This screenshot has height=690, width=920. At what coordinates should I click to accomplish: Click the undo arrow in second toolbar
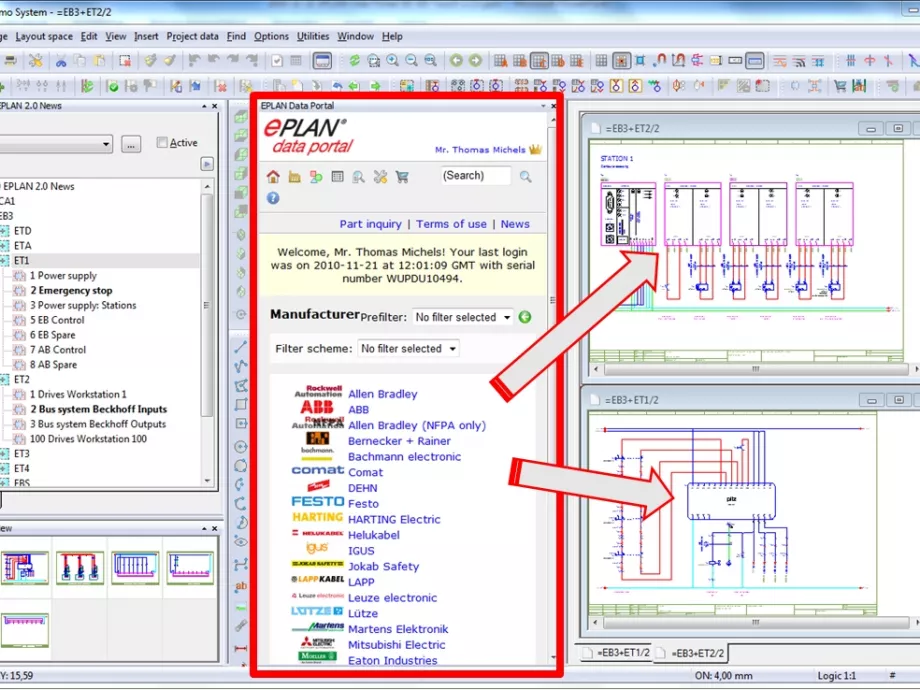point(337,86)
